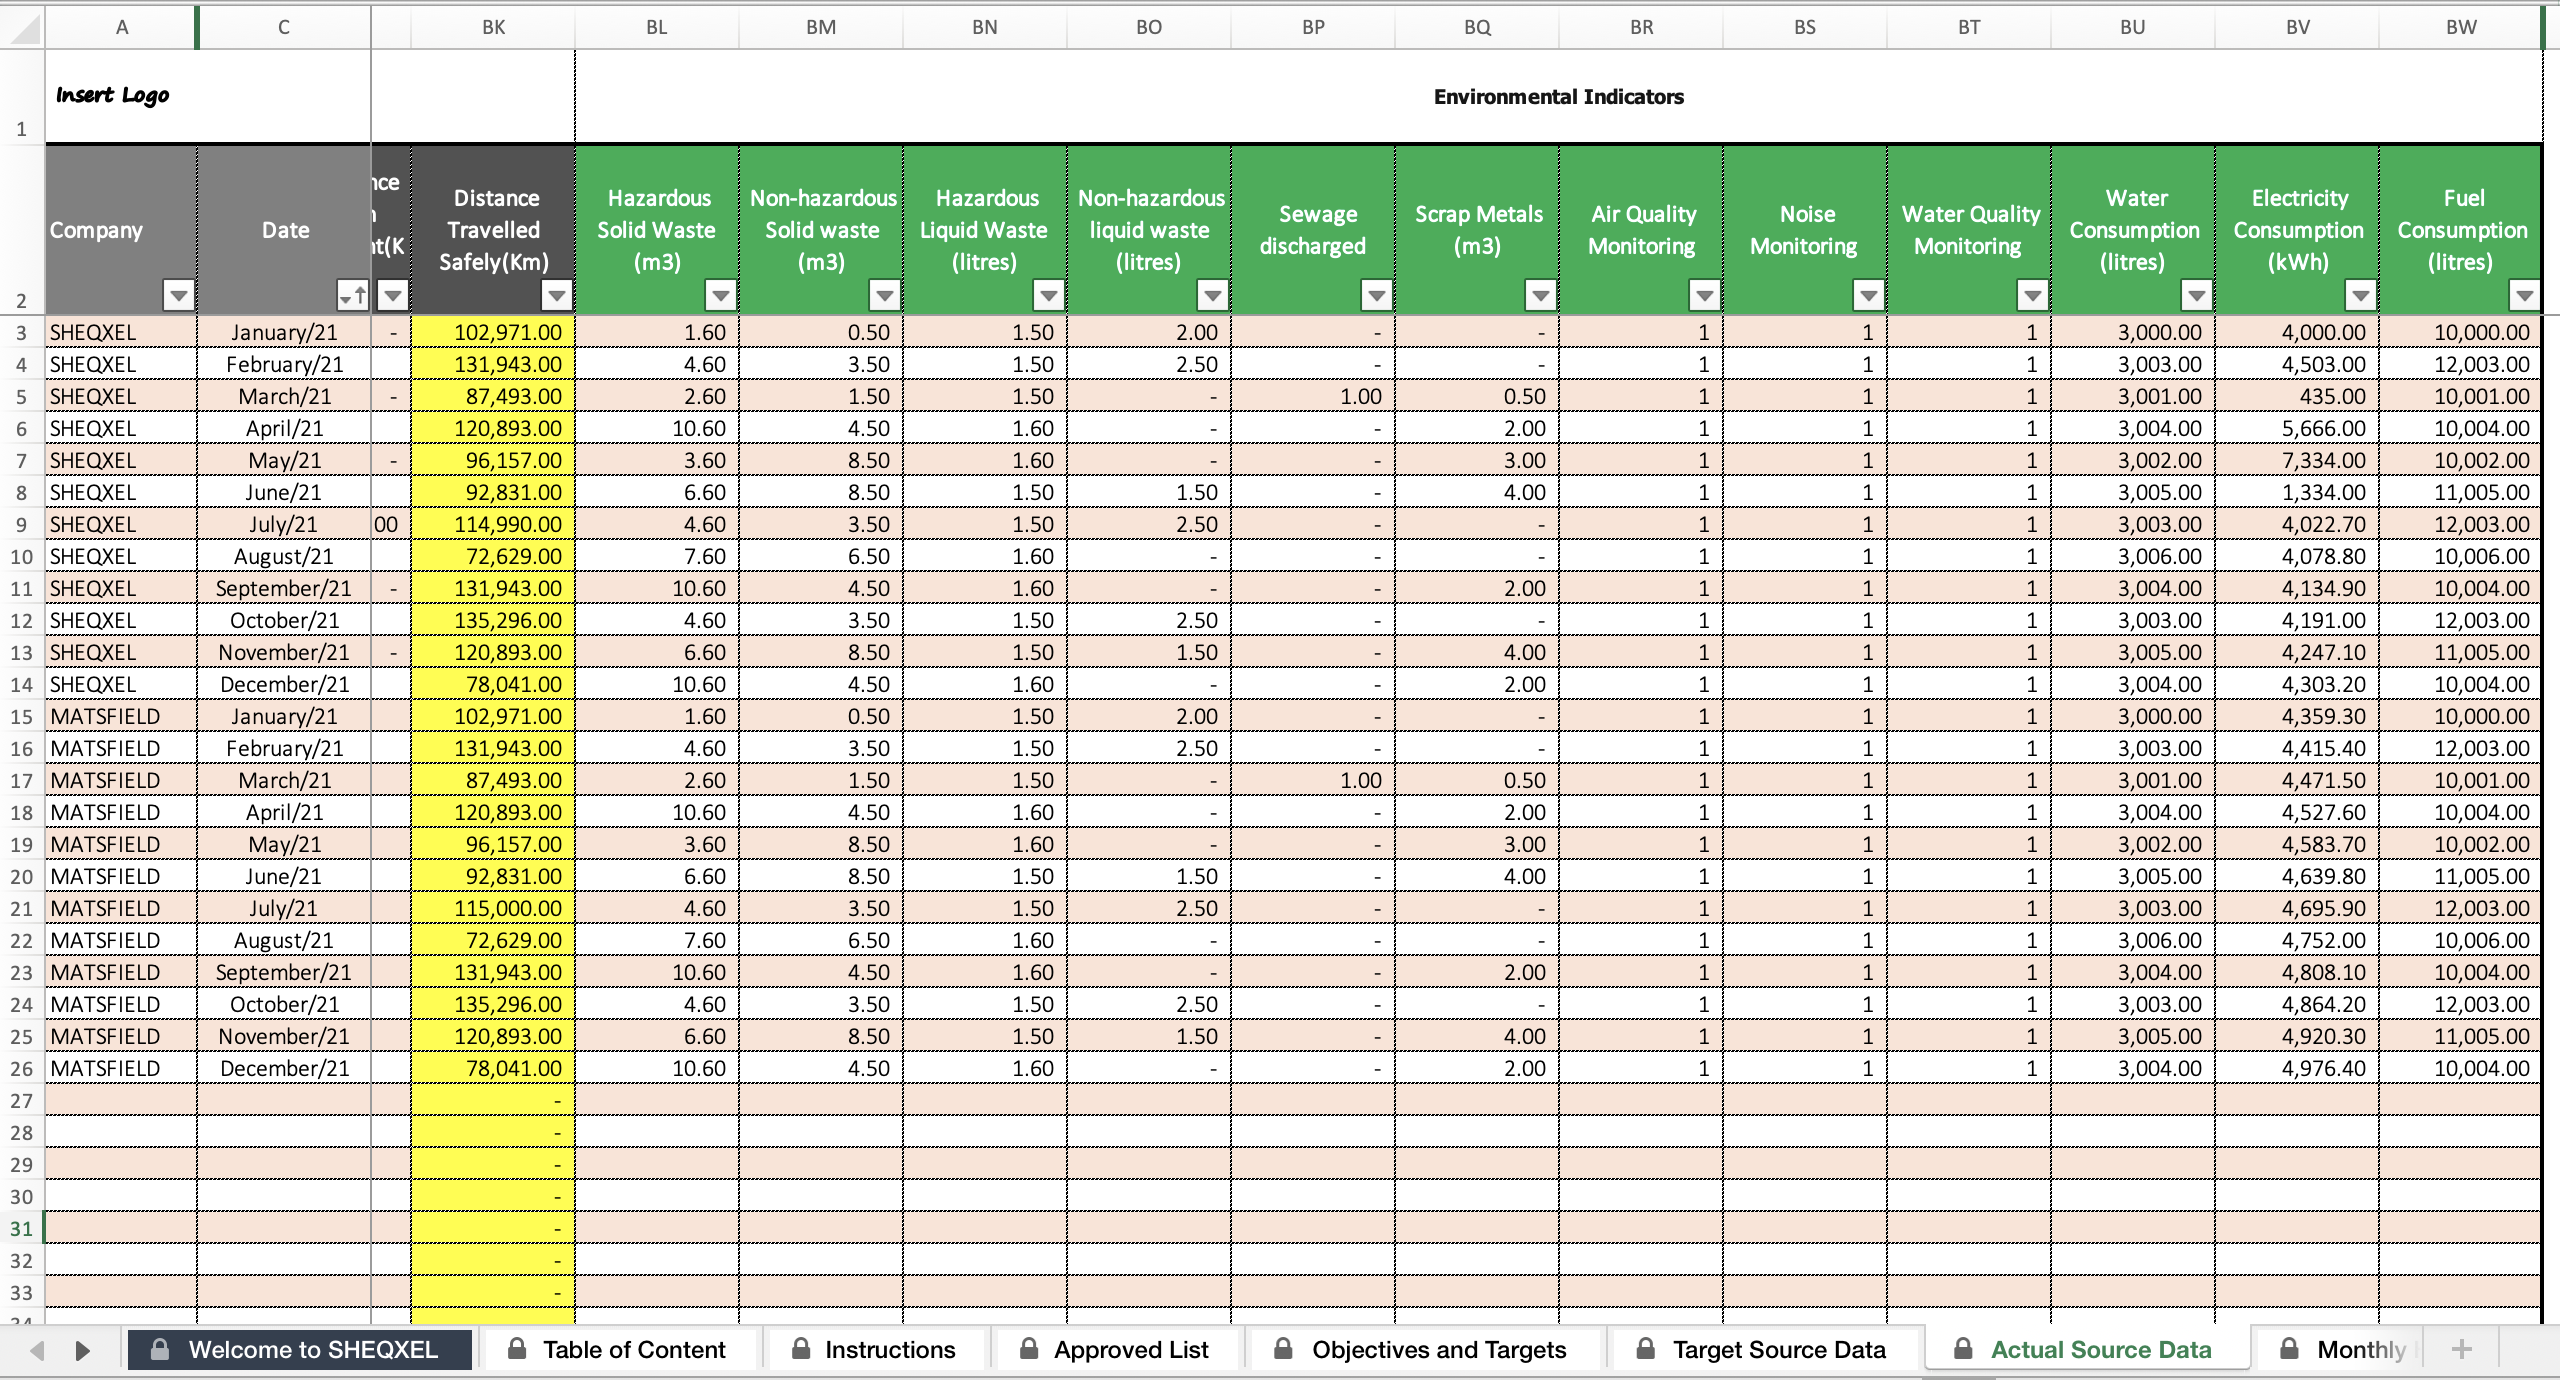Viewport: 2560px width, 1380px height.
Task: Open filter dropdown of the truncated column before BK
Action: [x=393, y=295]
